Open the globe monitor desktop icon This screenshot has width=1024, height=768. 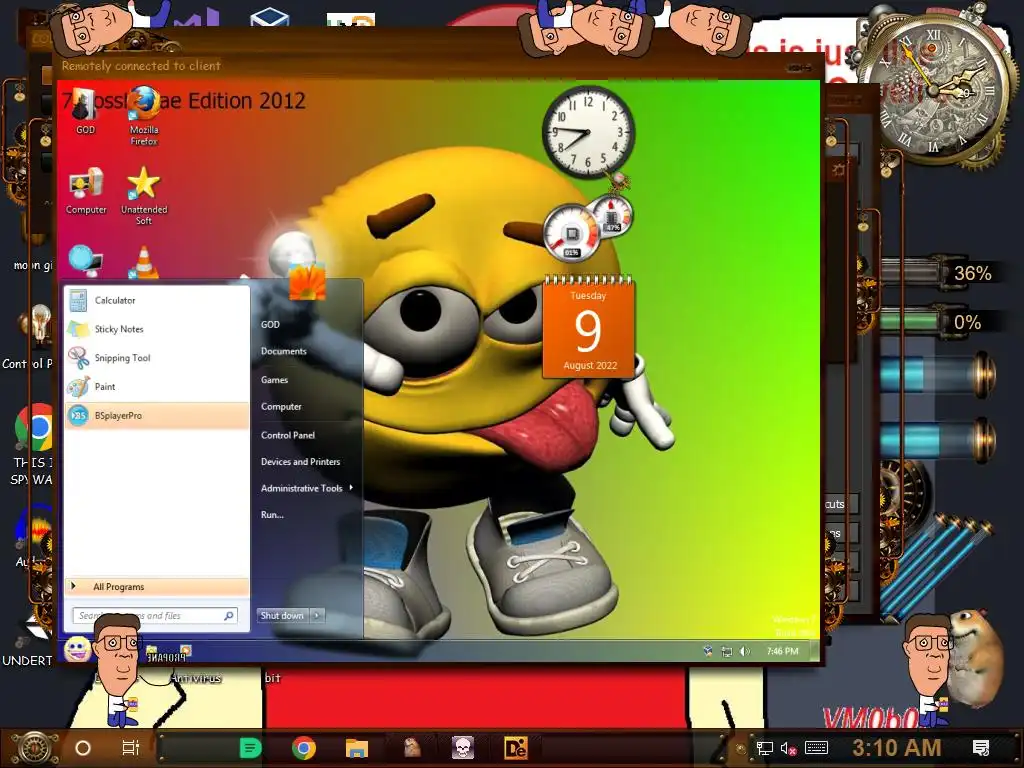point(86,261)
